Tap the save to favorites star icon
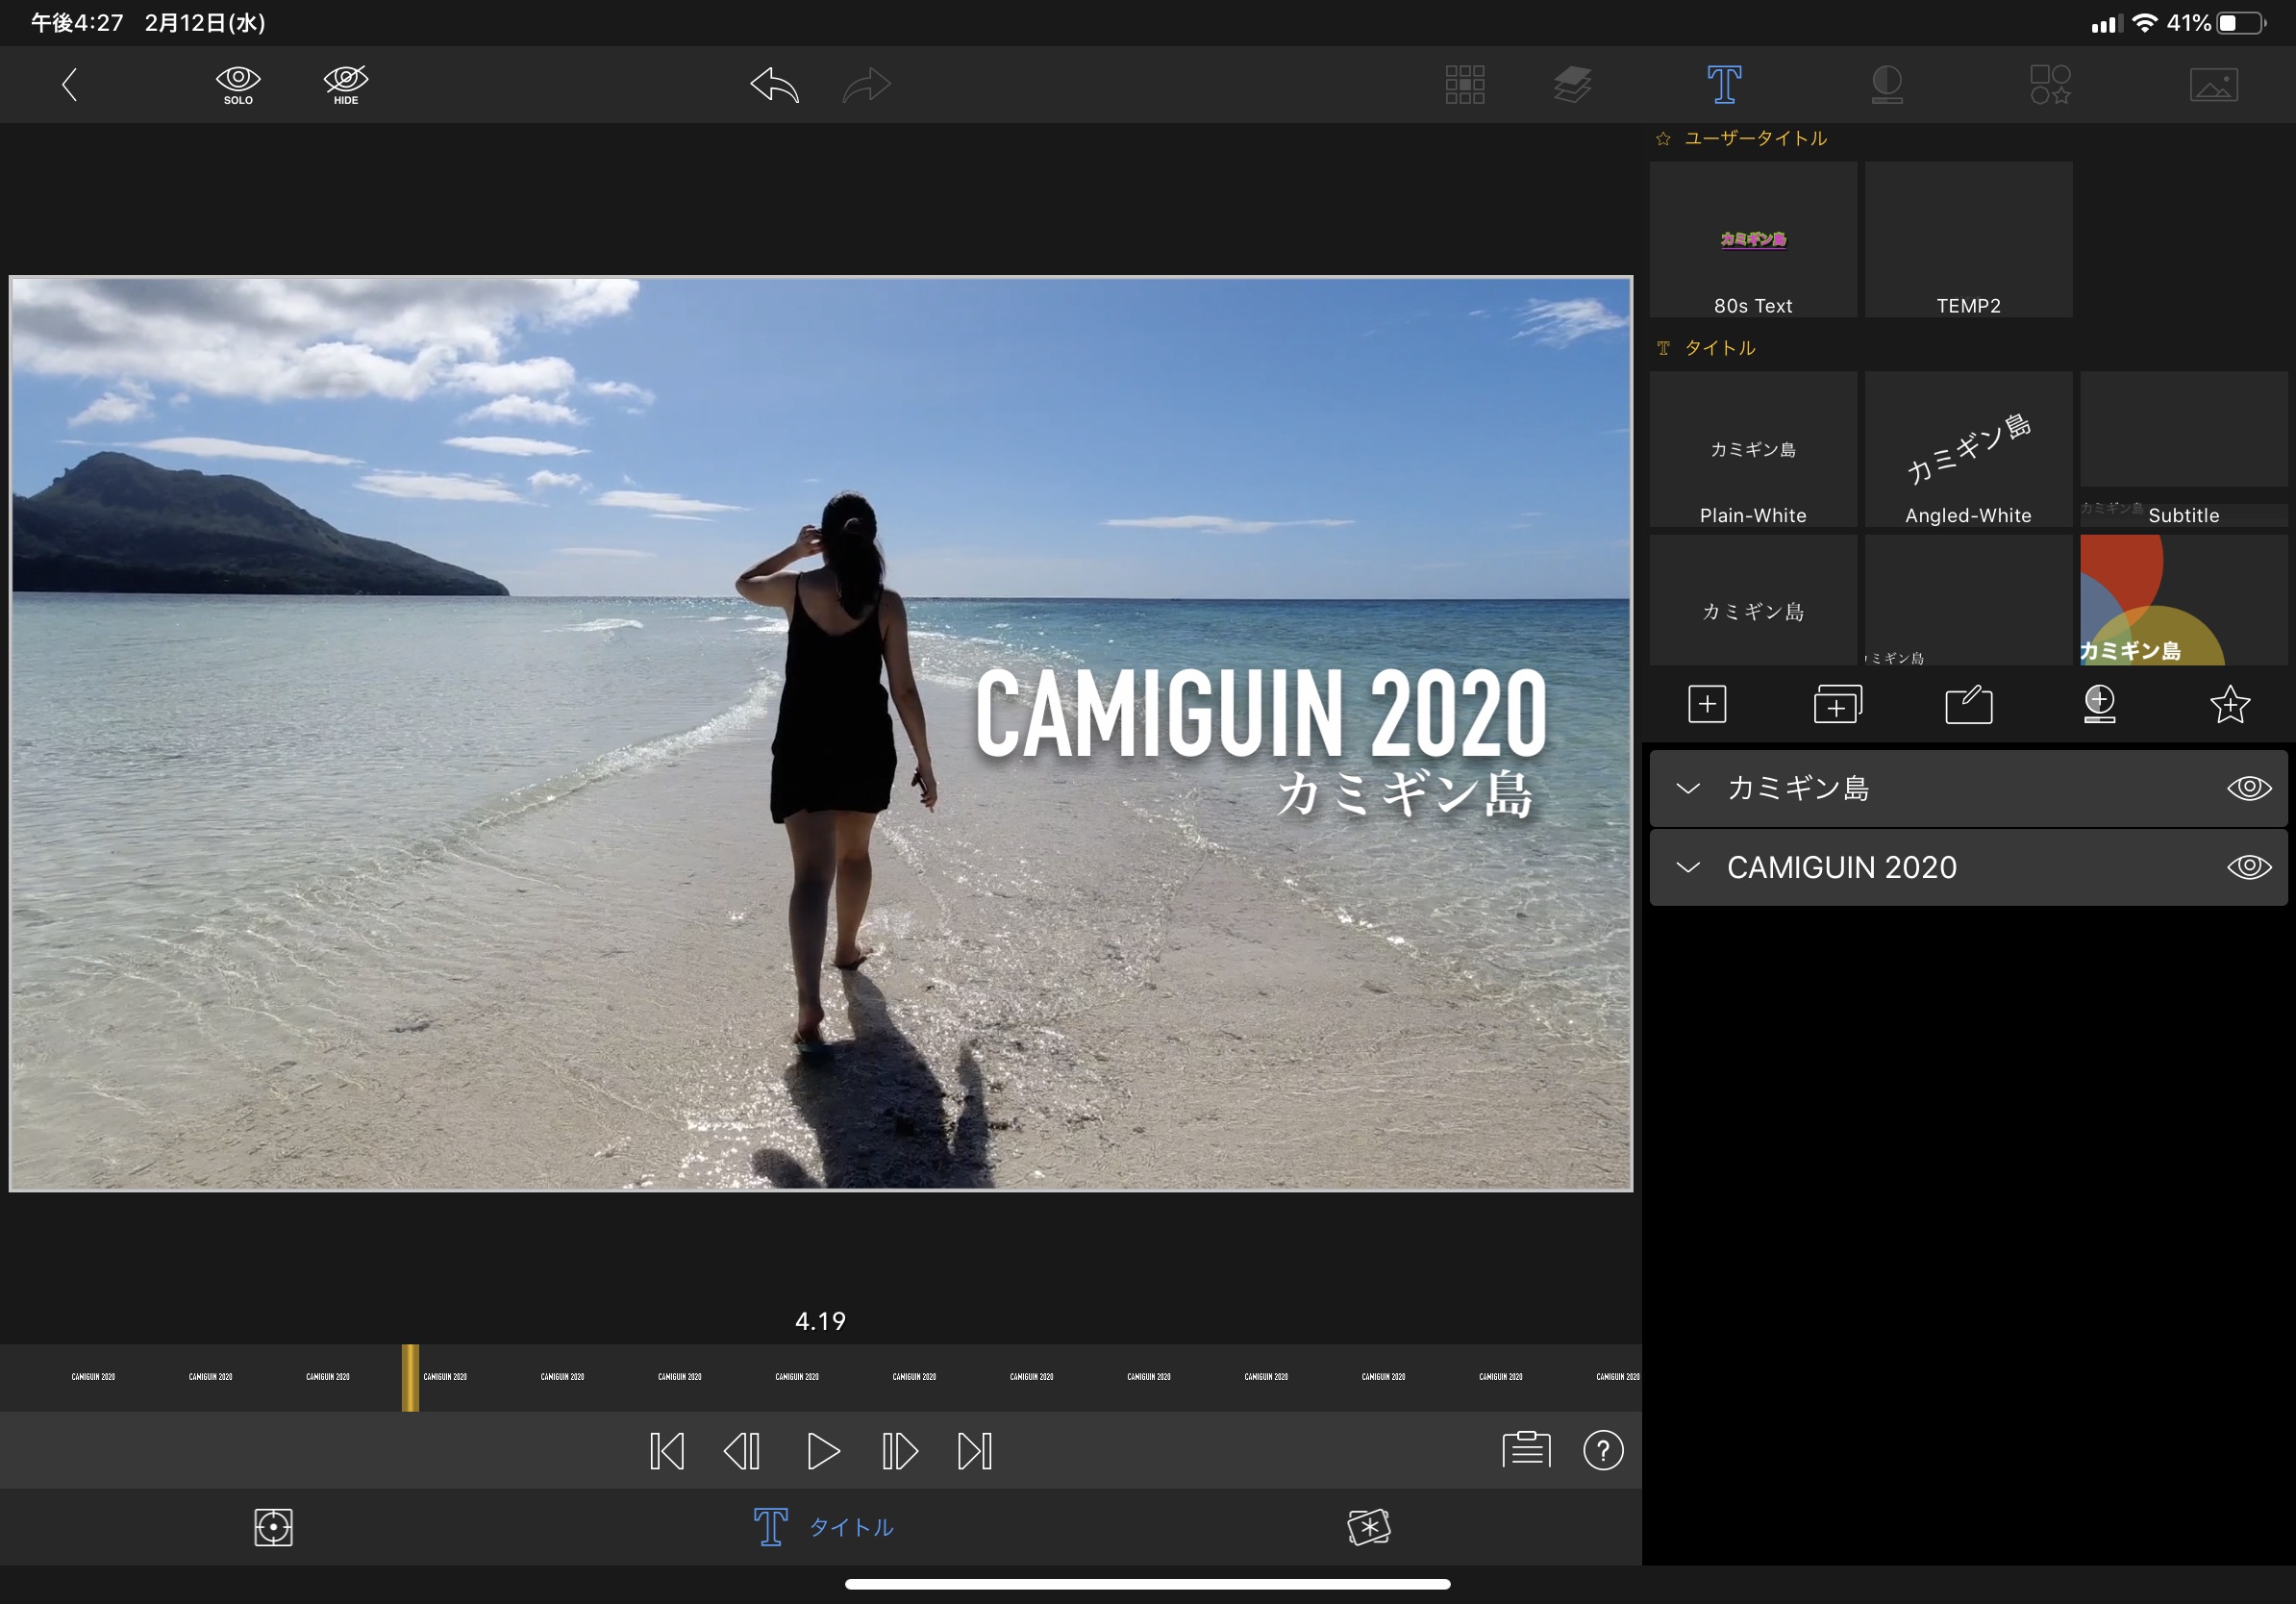Screen dimensions: 2296x1604 pos(2229,704)
